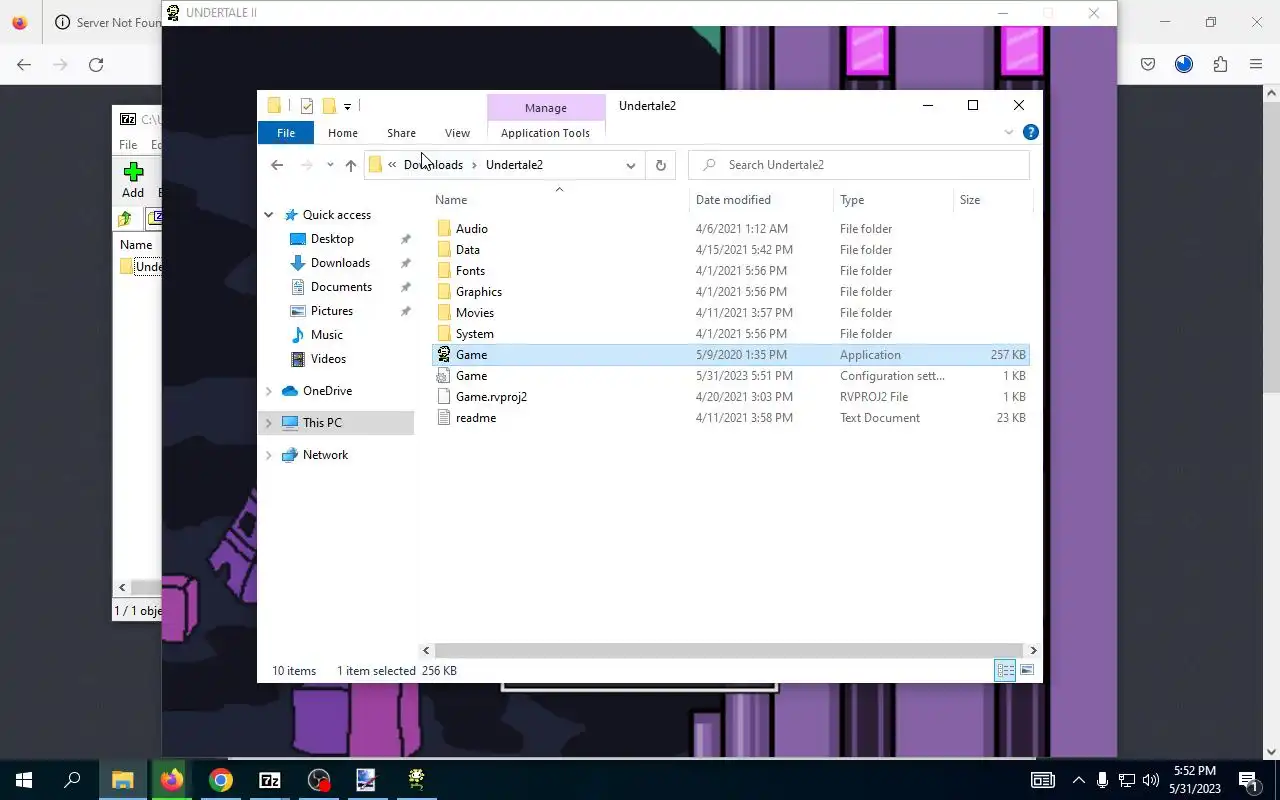The width and height of the screenshot is (1280, 800).
Task: Go to Music in navigation pane
Action: pos(326,335)
